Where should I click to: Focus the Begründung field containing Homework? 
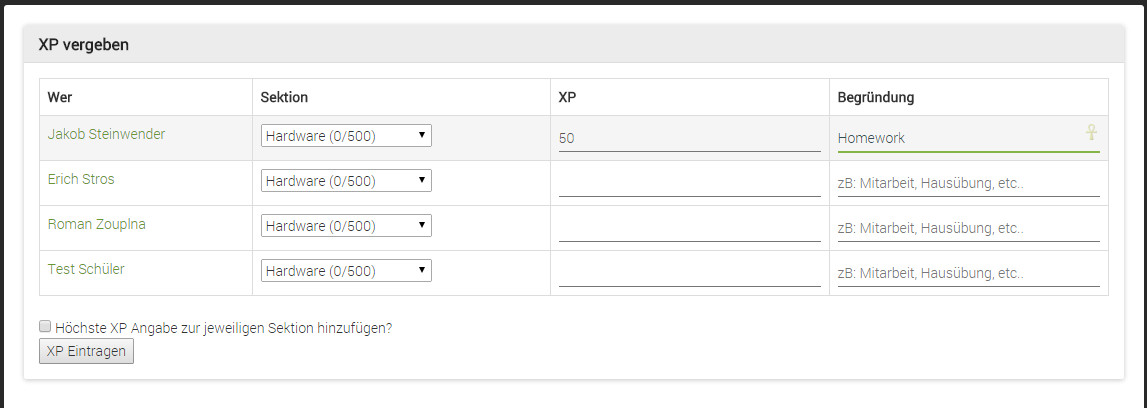coord(969,137)
